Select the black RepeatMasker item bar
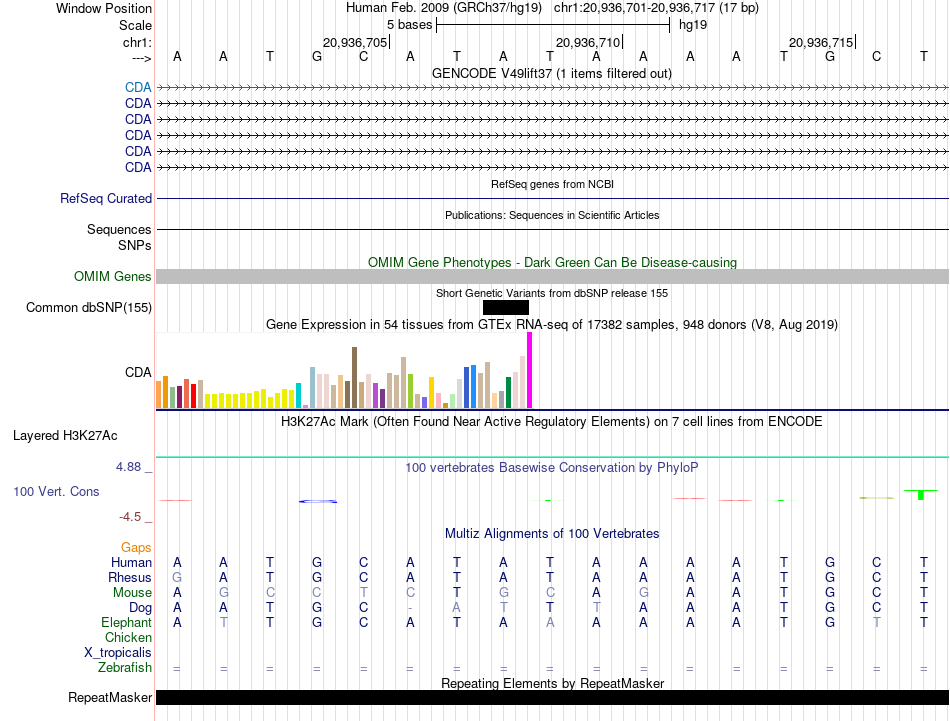The width and height of the screenshot is (950, 721). (552, 697)
